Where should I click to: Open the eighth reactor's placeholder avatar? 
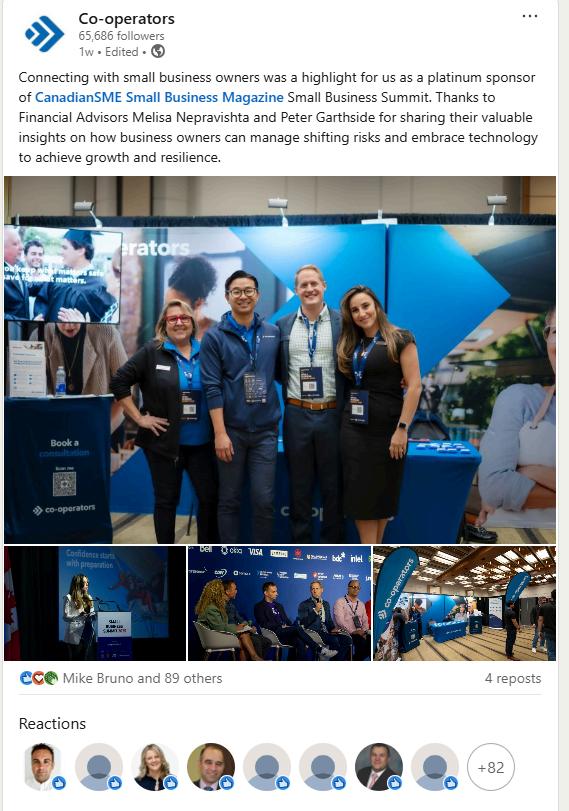[x=435, y=767]
